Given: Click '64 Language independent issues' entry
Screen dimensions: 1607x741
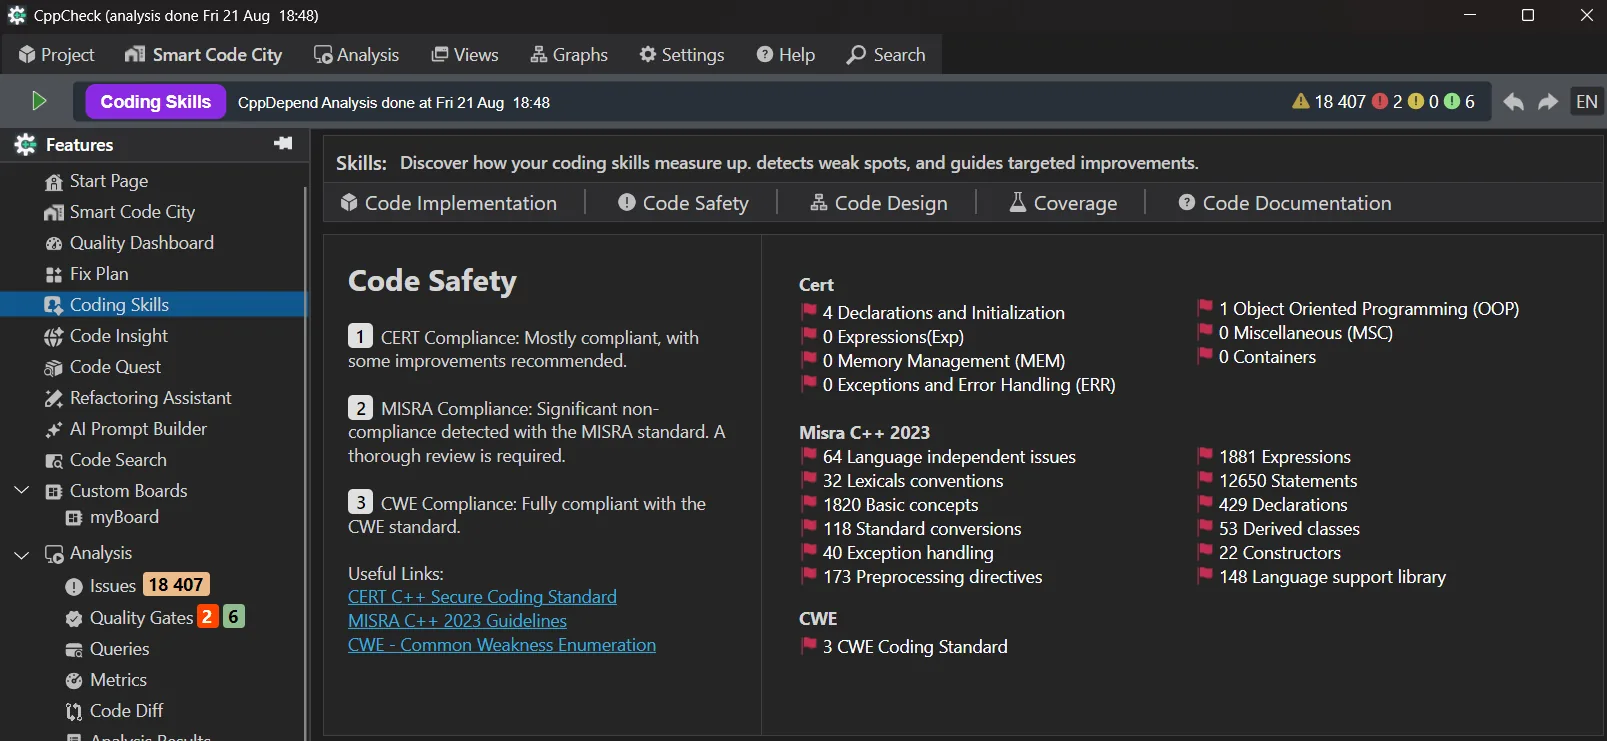Looking at the screenshot, I should click(x=949, y=457).
